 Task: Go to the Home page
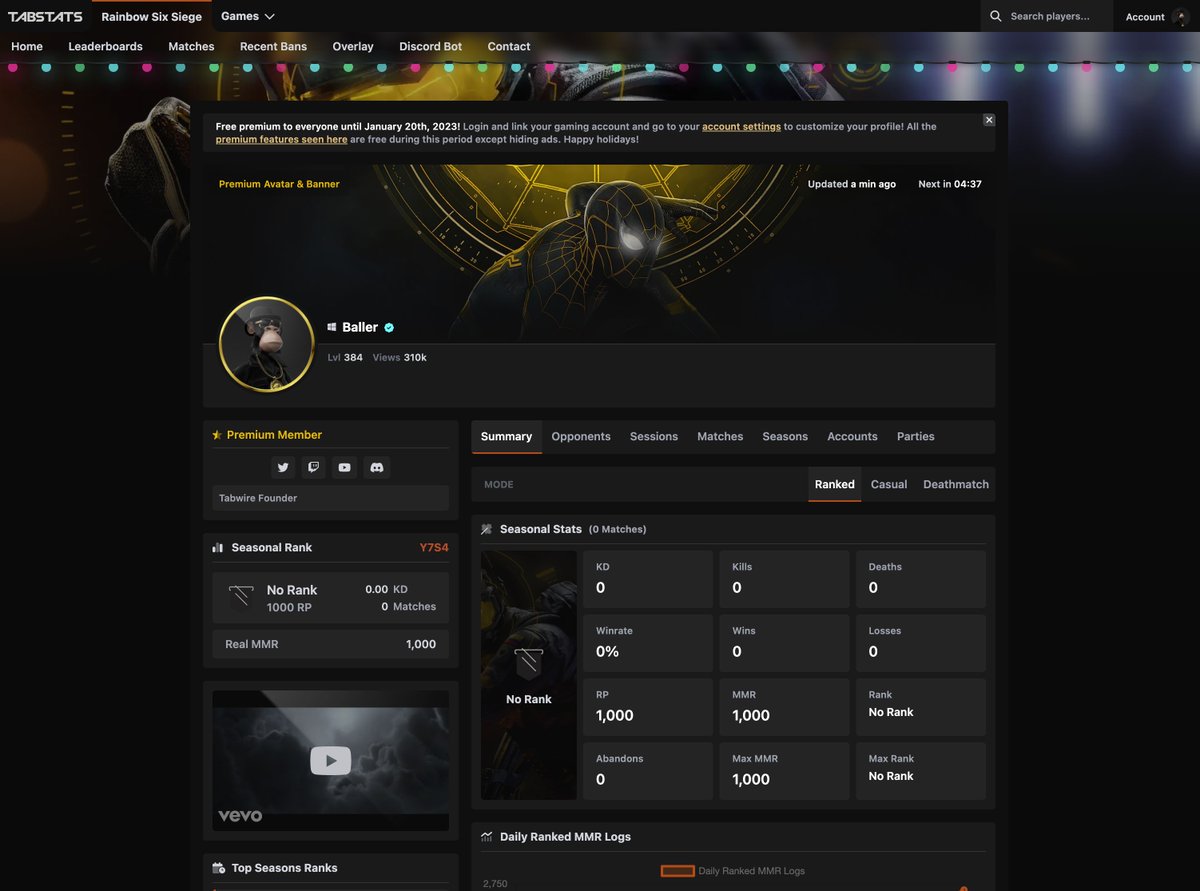(27, 46)
